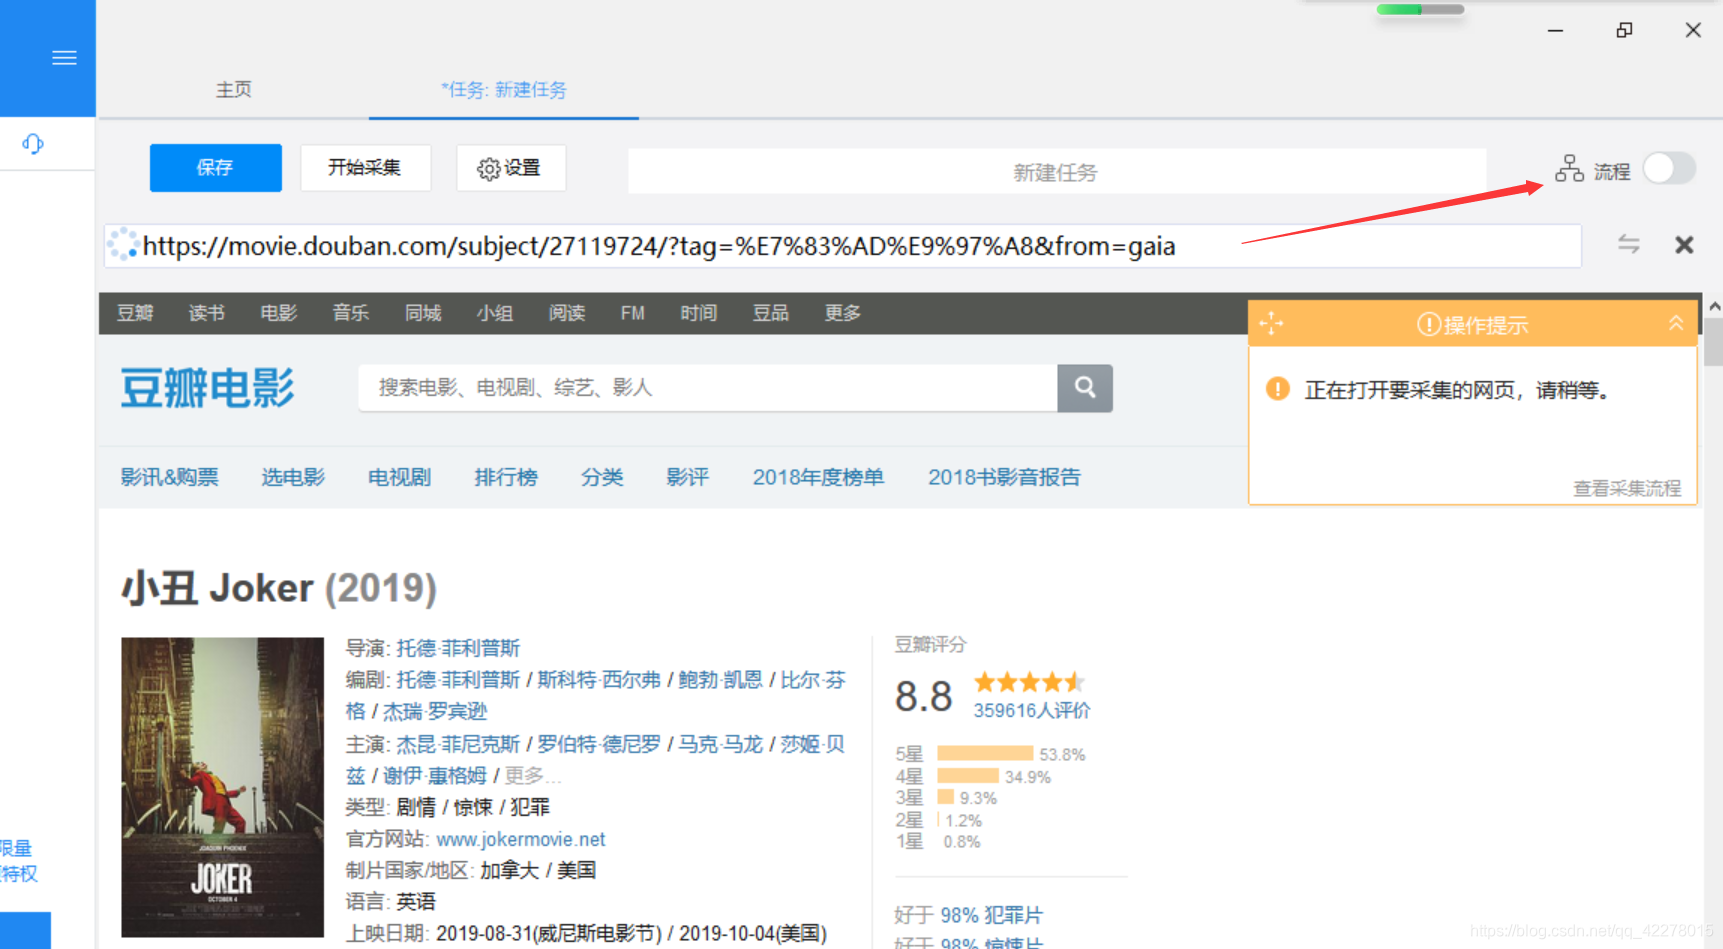This screenshot has width=1723, height=949.
Task: Click the 5星 rating bar
Action: [x=985, y=753]
